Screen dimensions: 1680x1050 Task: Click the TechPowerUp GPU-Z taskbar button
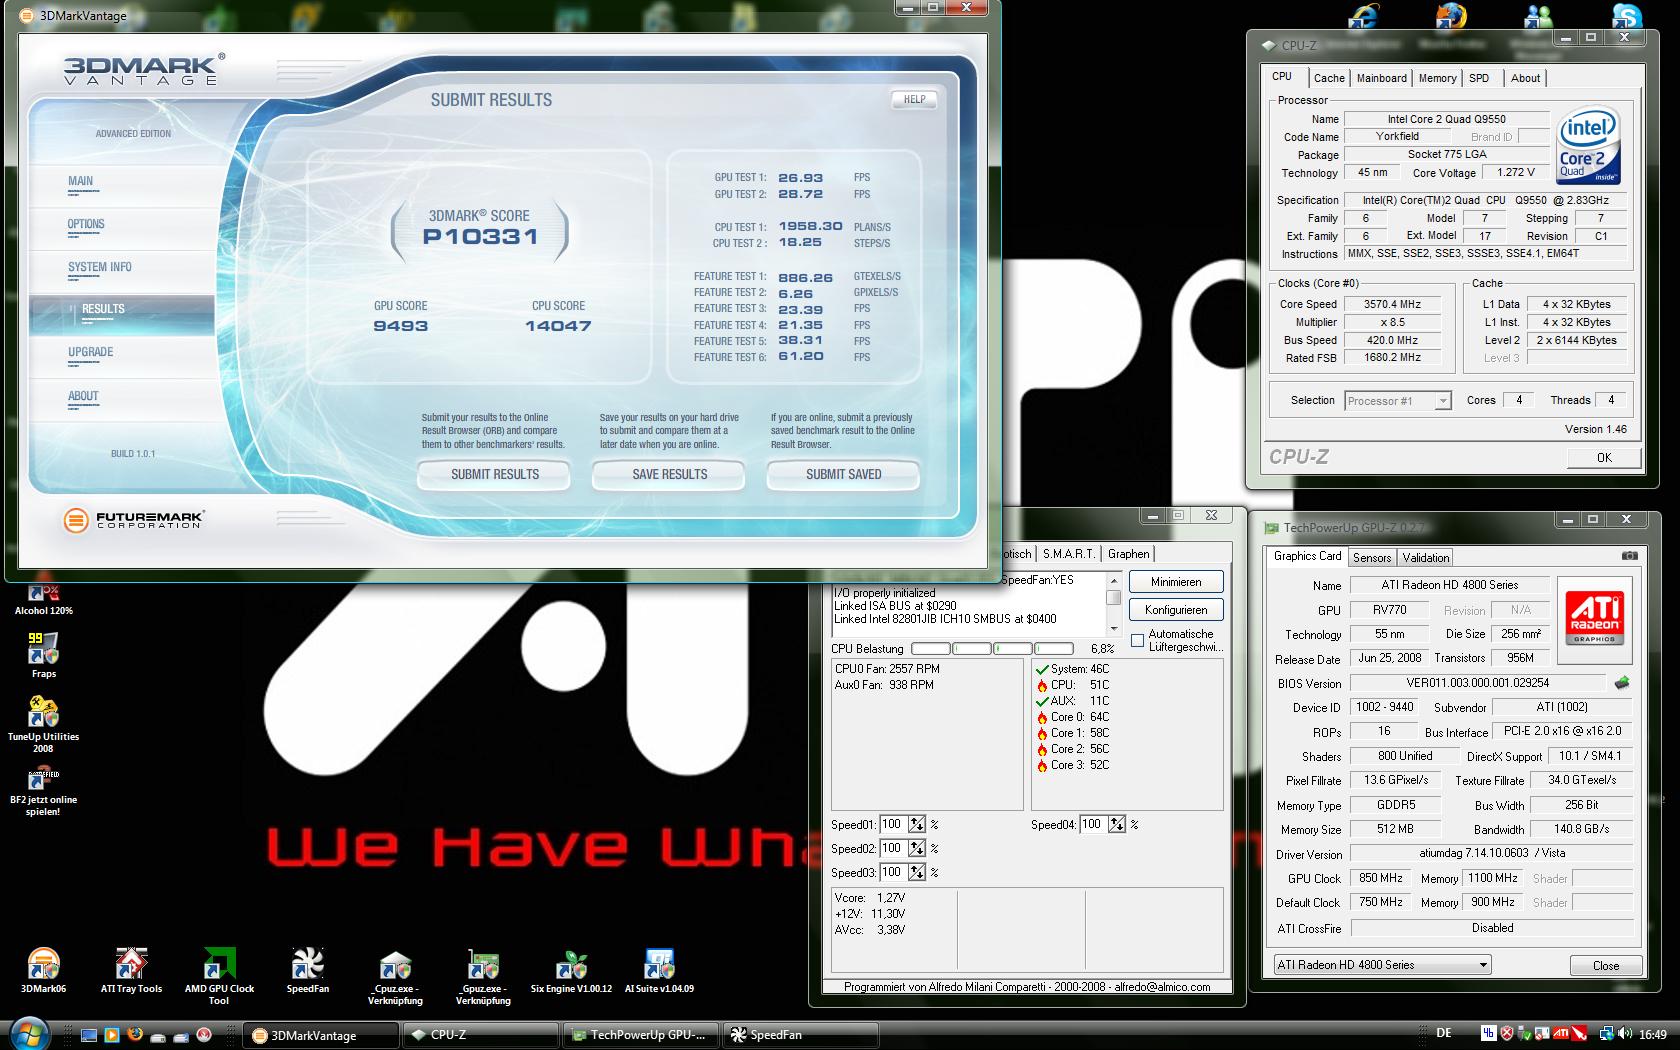(x=642, y=1035)
